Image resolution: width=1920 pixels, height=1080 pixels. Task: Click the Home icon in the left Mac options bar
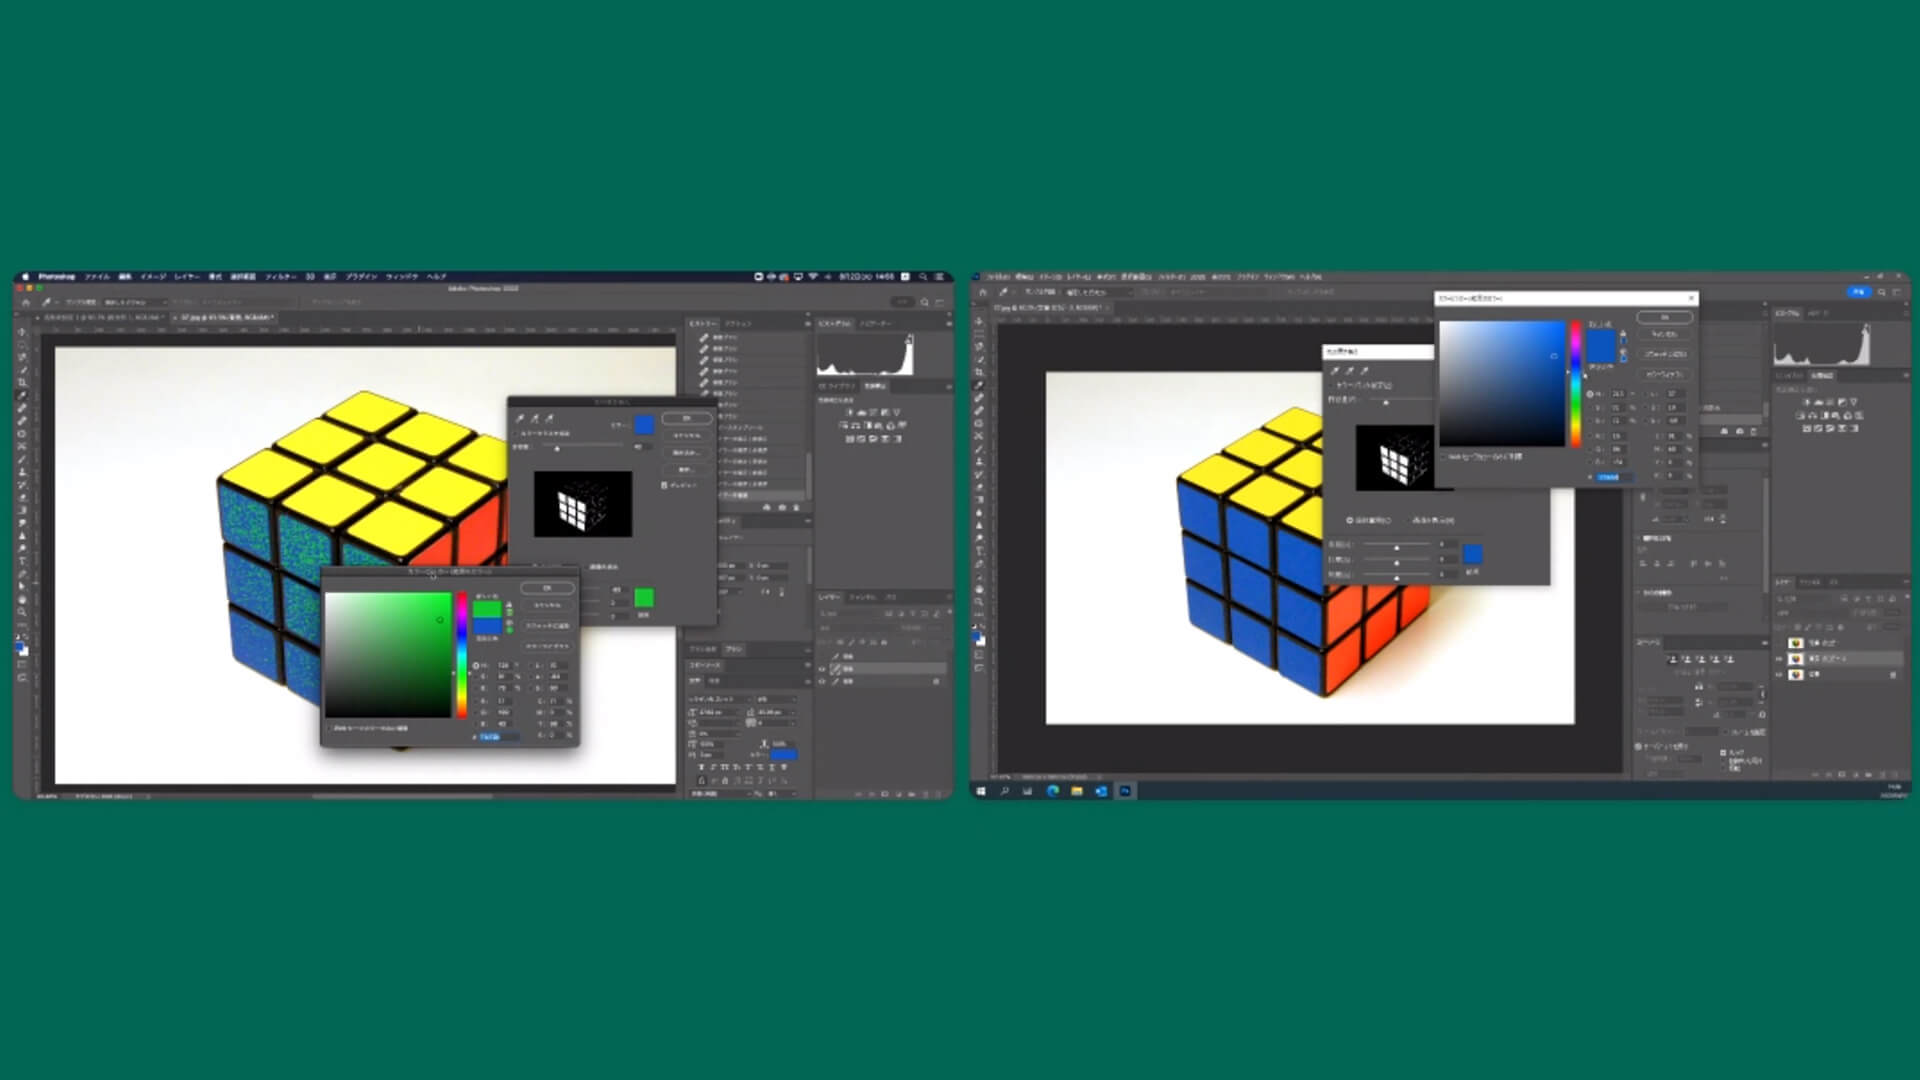(x=27, y=302)
